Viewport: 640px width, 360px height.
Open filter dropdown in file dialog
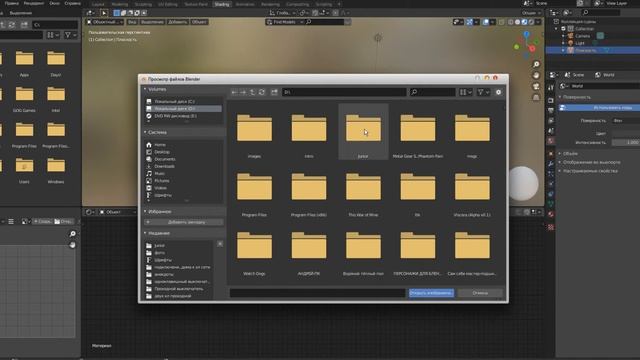point(483,92)
